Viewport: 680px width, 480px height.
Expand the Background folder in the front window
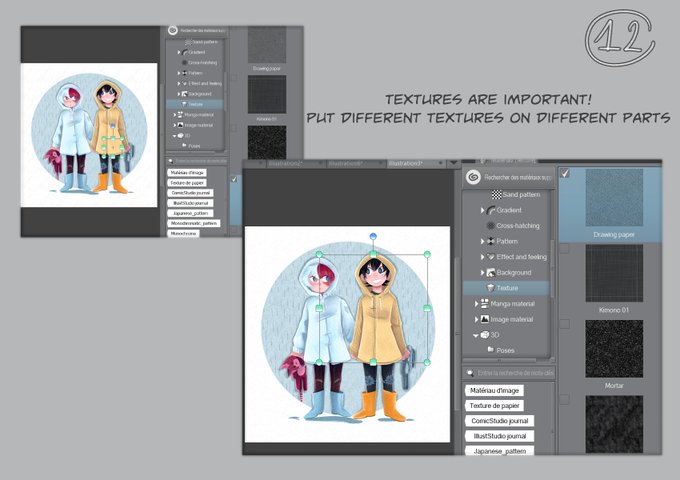[x=482, y=273]
